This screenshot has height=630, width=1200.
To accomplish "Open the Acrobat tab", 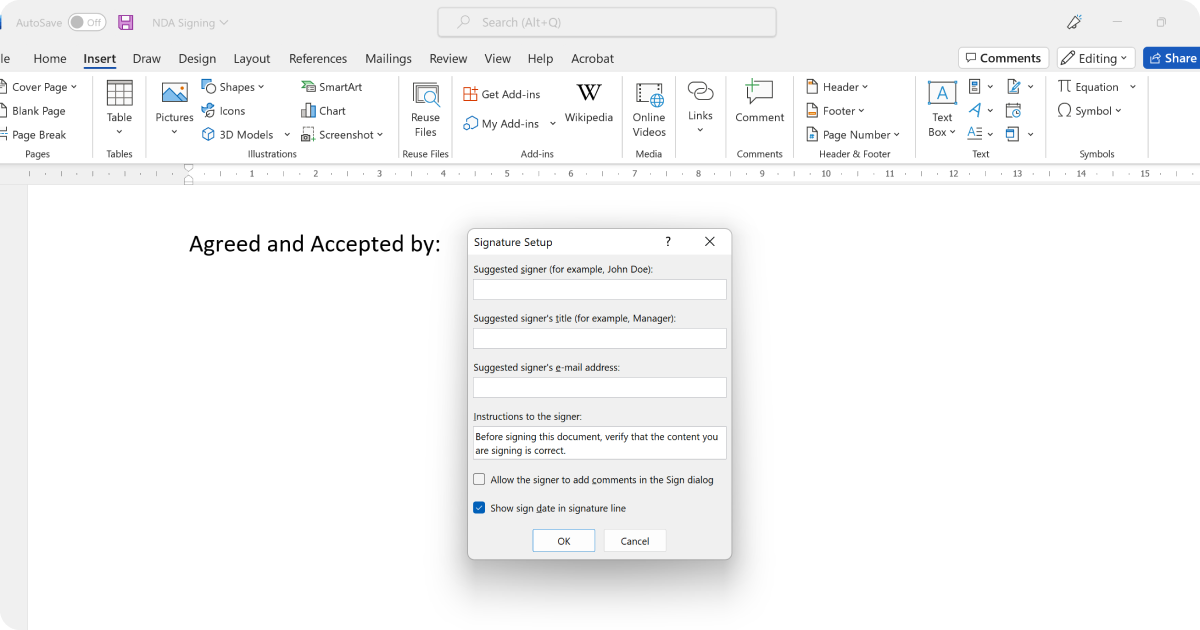I will [x=592, y=59].
